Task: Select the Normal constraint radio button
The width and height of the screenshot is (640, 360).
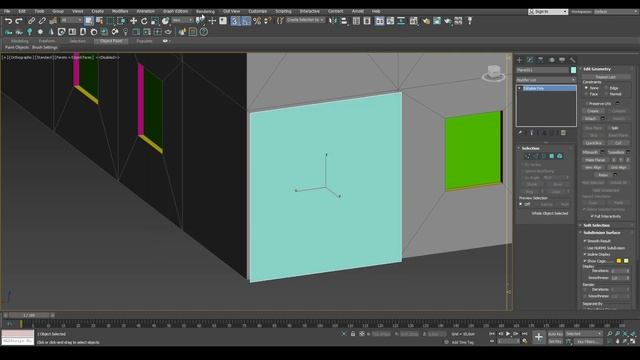Action: click(606, 94)
